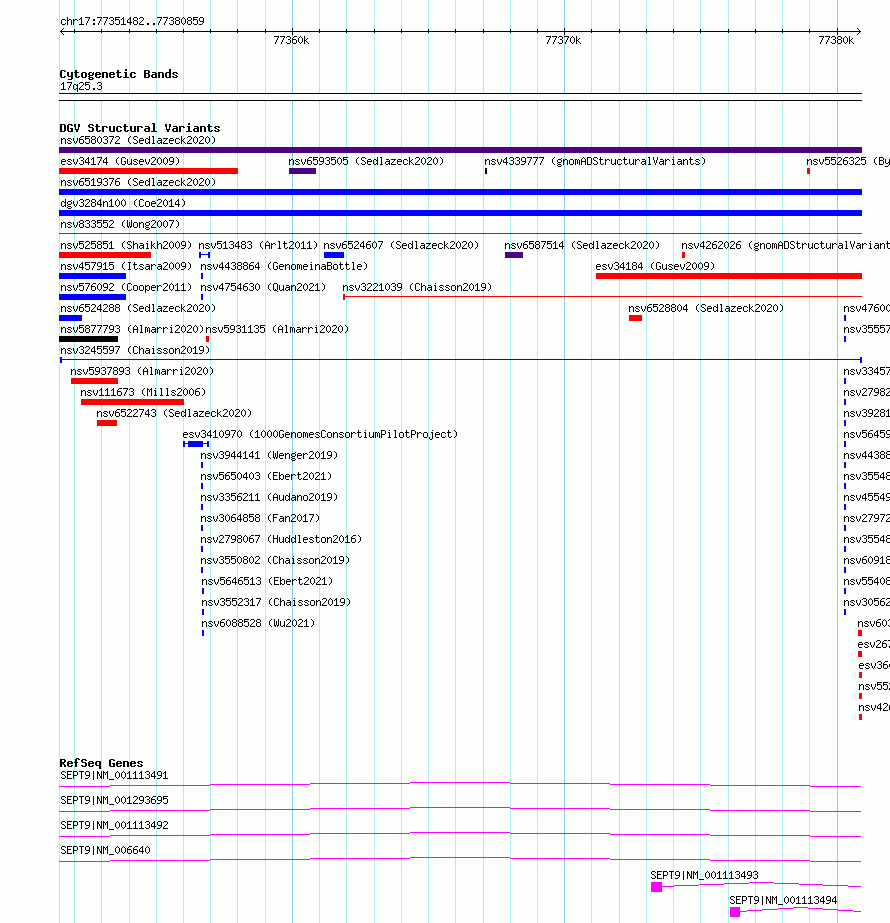Click the nsv3064858 (Fan2017) label

[x=260, y=519]
